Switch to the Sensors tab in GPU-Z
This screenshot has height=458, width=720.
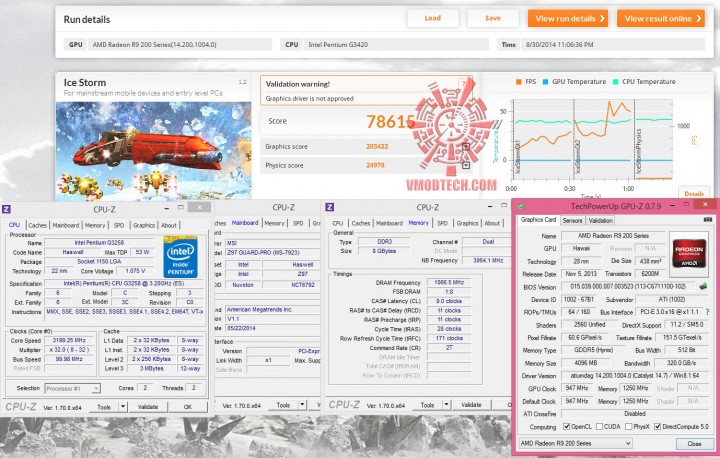(x=572, y=221)
